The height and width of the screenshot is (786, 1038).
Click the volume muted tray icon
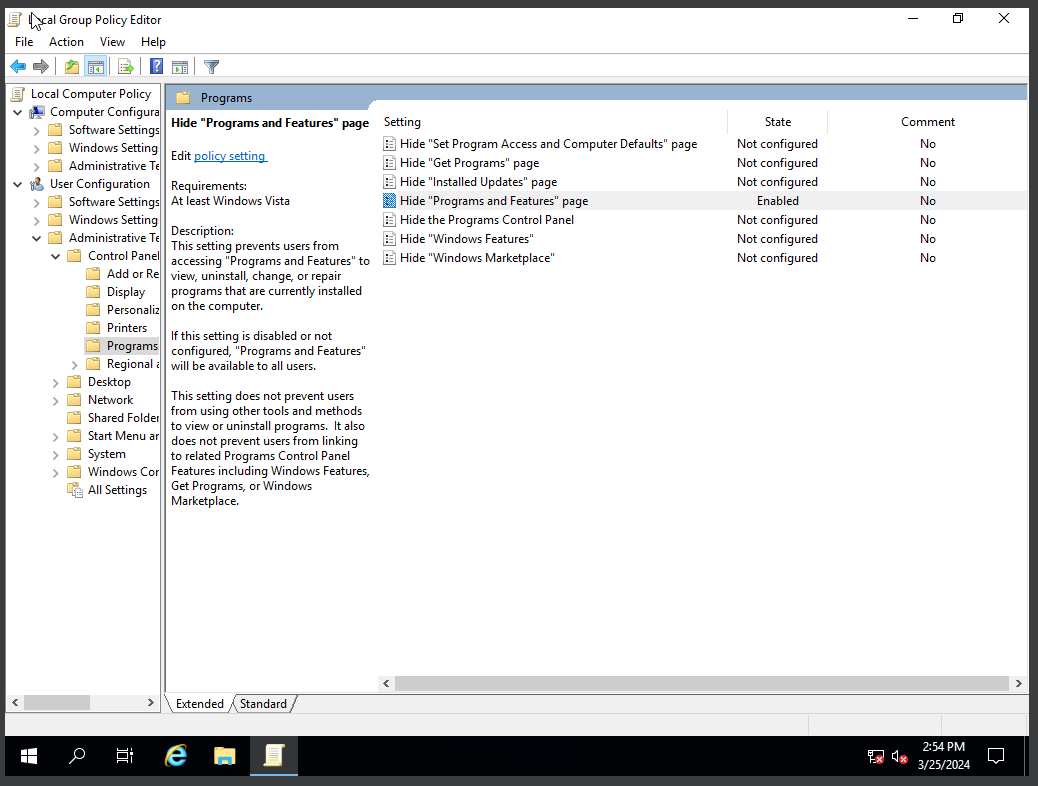[899, 756]
